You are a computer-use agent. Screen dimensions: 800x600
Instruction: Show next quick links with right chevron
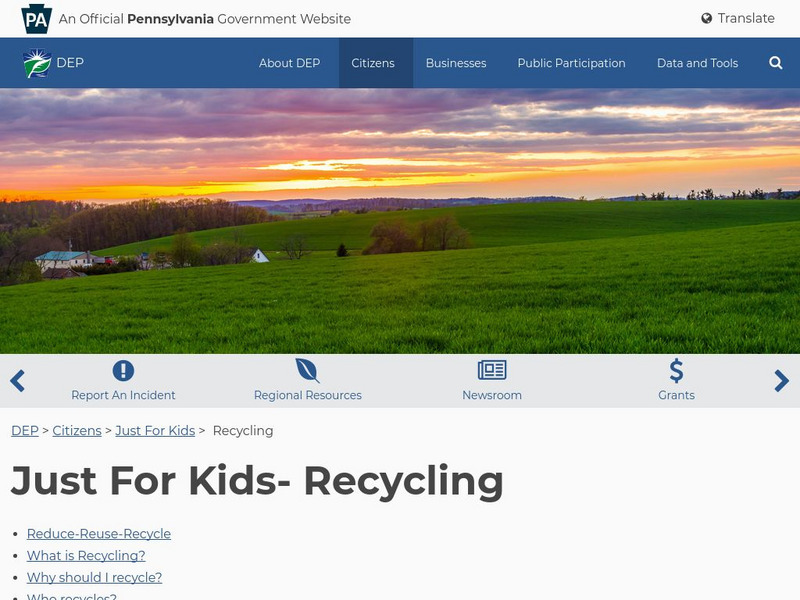[x=781, y=381]
